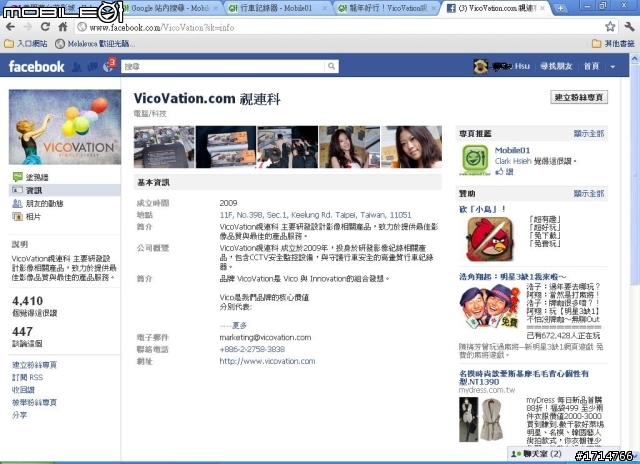Open Facebook messages icon
The height and width of the screenshot is (464, 640).
[92, 67]
